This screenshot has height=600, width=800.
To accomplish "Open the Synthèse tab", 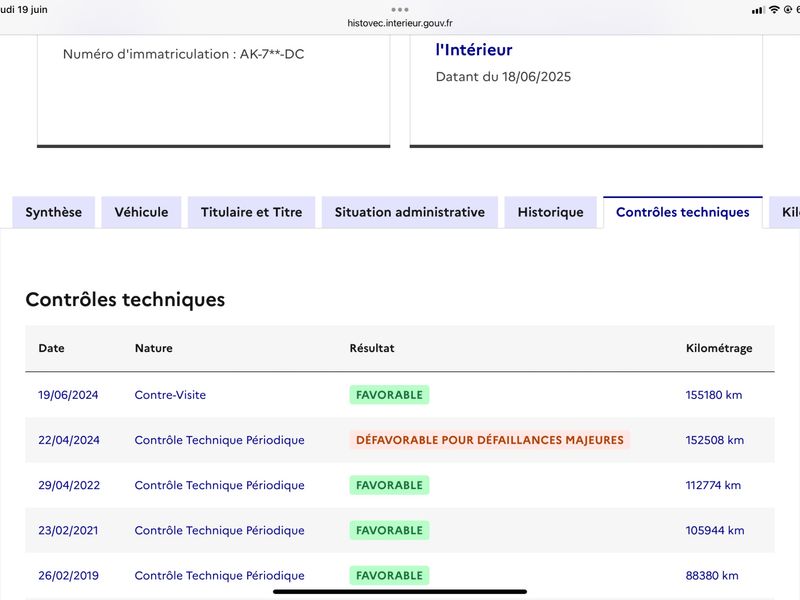I will (x=54, y=212).
